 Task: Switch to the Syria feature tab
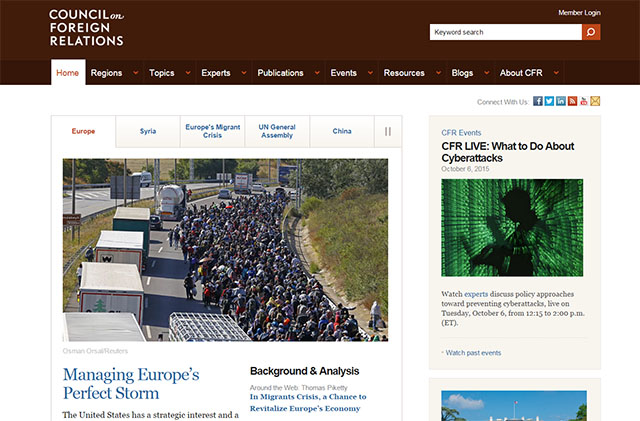[x=148, y=131]
